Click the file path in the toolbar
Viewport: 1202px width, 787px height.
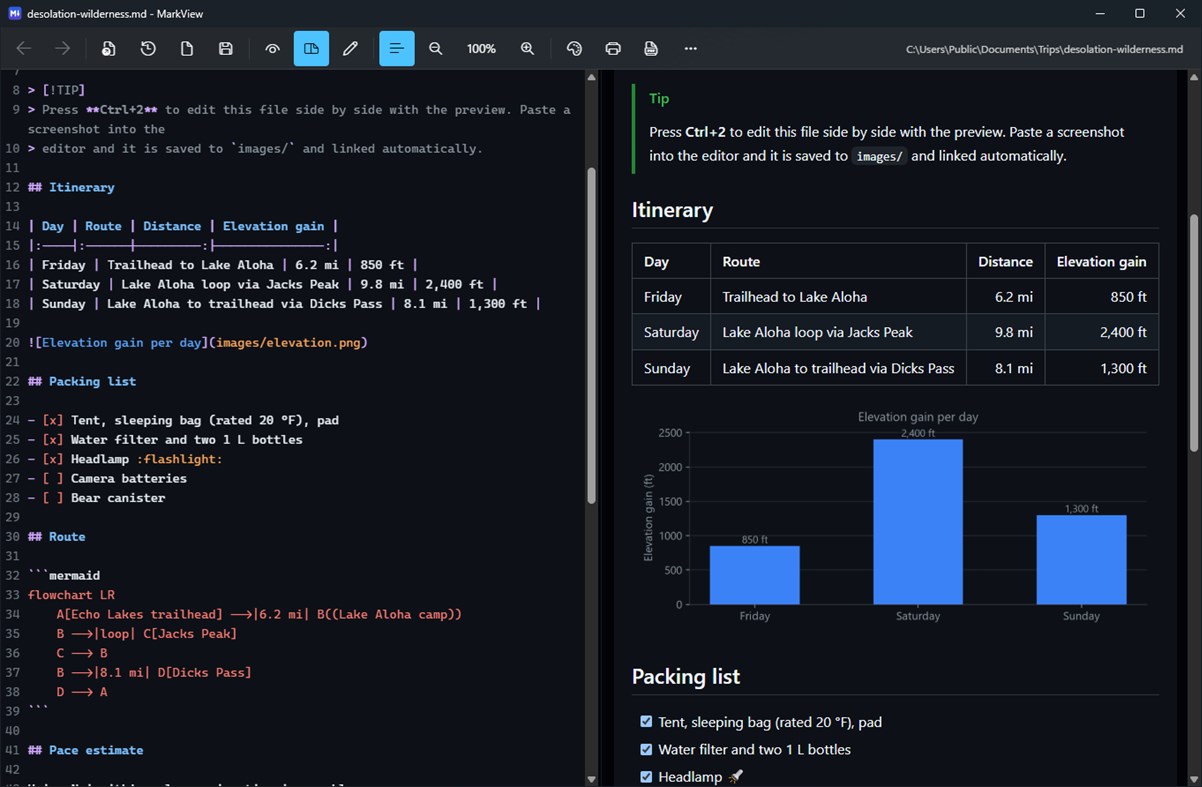tap(1044, 49)
